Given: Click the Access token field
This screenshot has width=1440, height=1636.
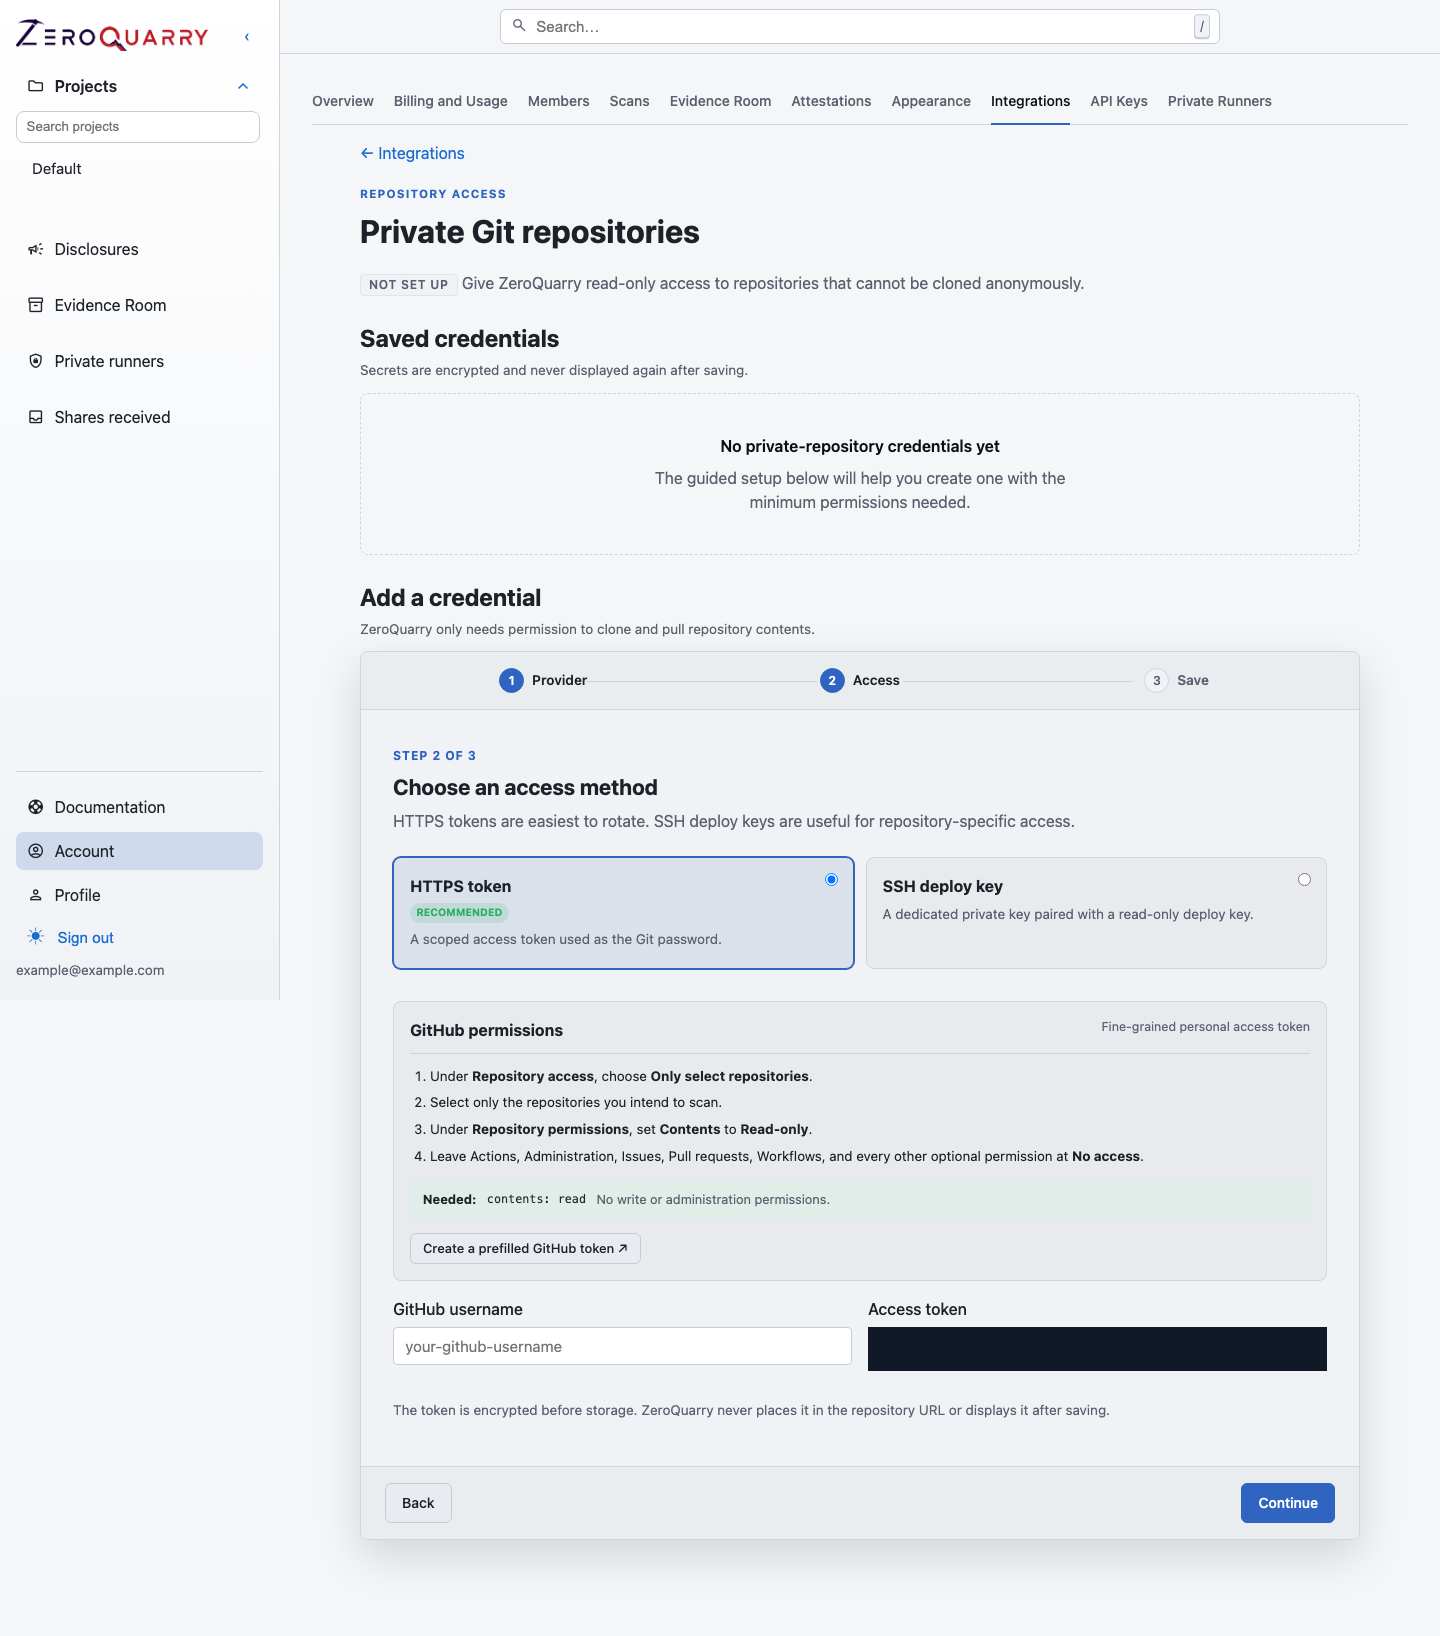Looking at the screenshot, I should [x=1097, y=1349].
